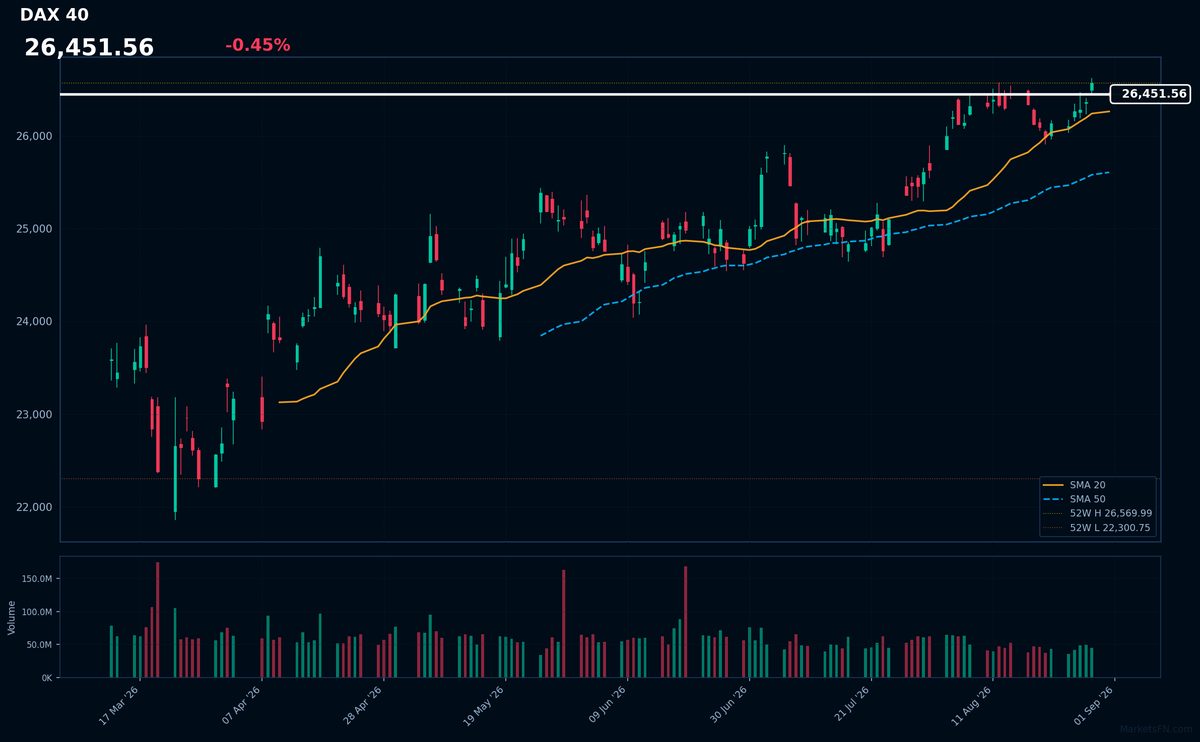Click the 100.0M volume axis label
Viewport: 1200px width, 742px height.
click(37, 612)
